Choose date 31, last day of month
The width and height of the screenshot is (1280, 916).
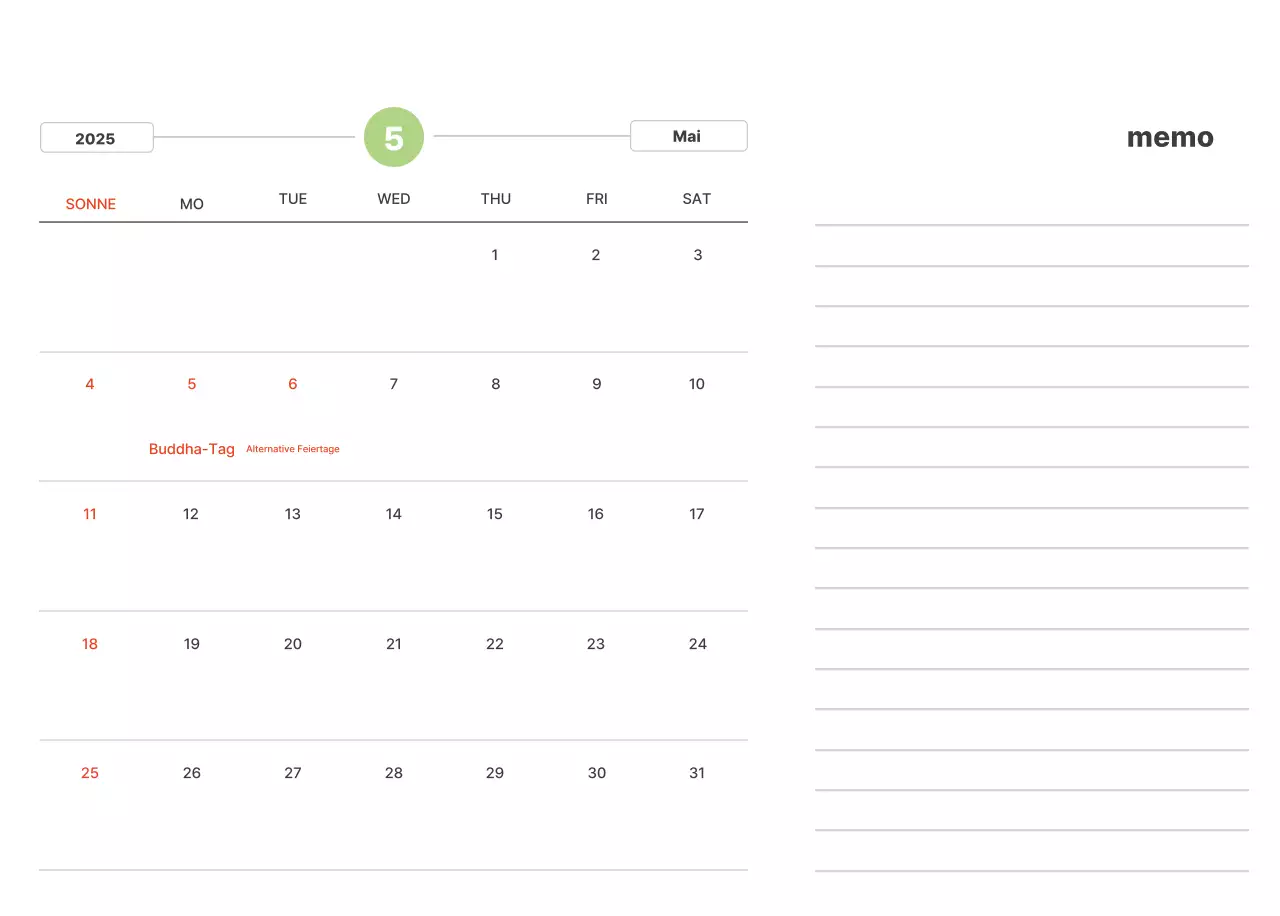[x=697, y=773]
